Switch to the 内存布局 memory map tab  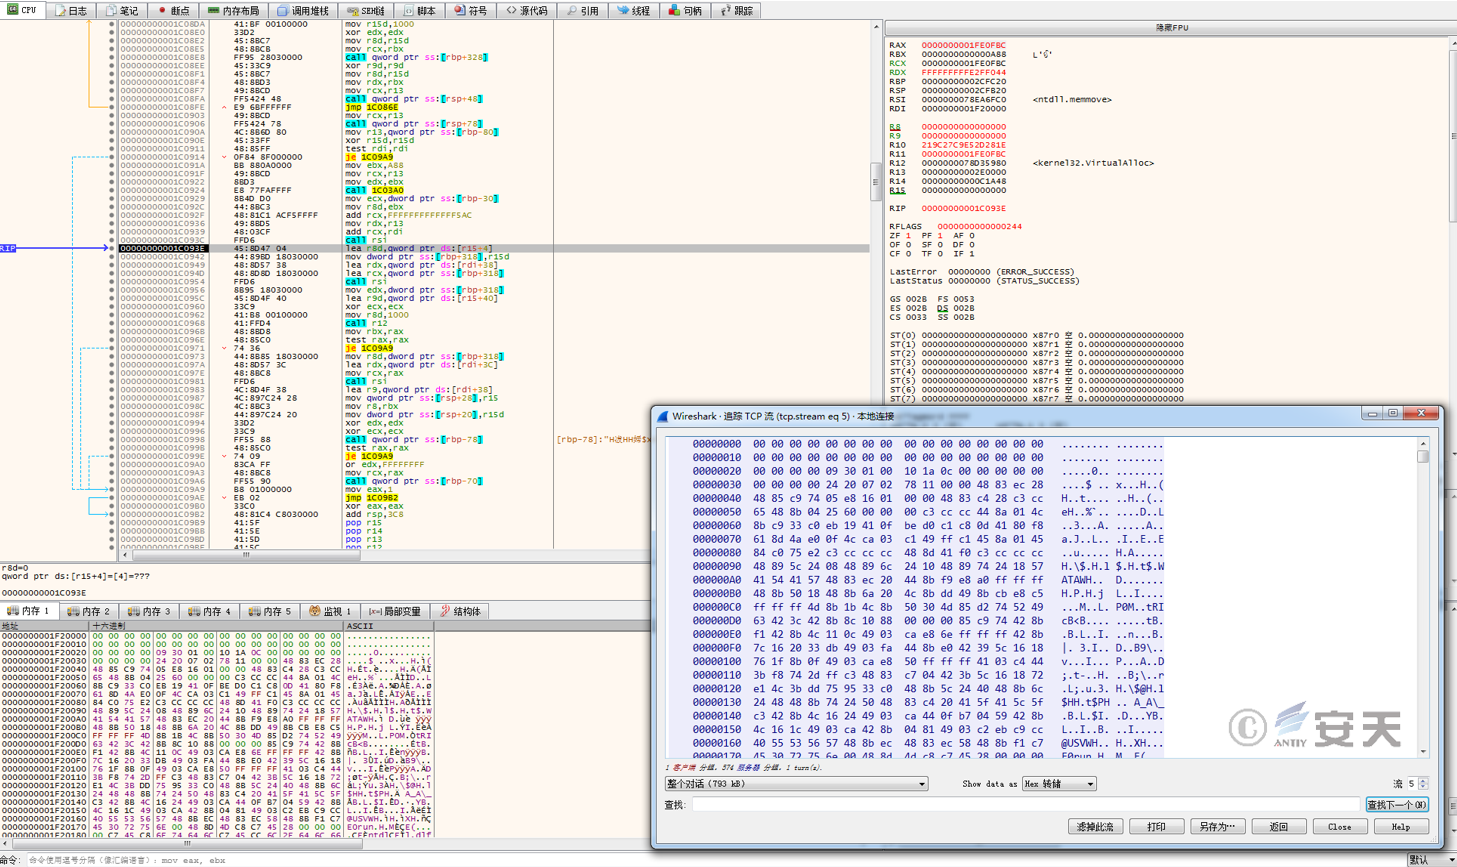point(233,10)
